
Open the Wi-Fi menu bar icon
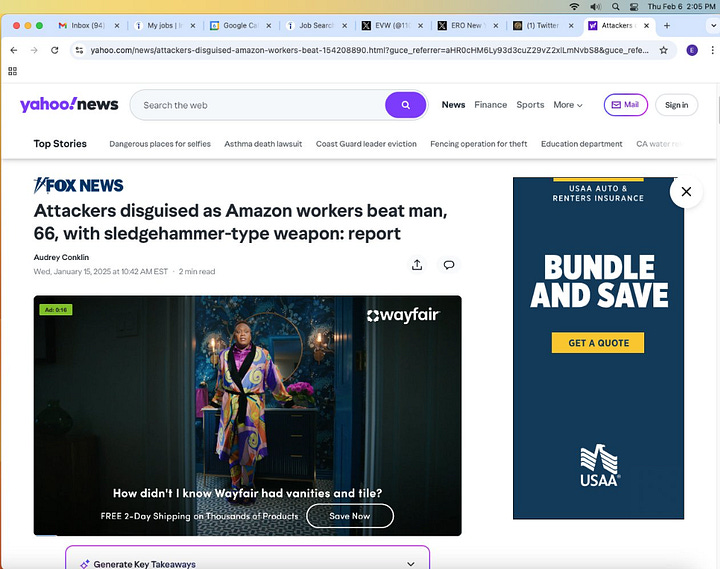574,6
